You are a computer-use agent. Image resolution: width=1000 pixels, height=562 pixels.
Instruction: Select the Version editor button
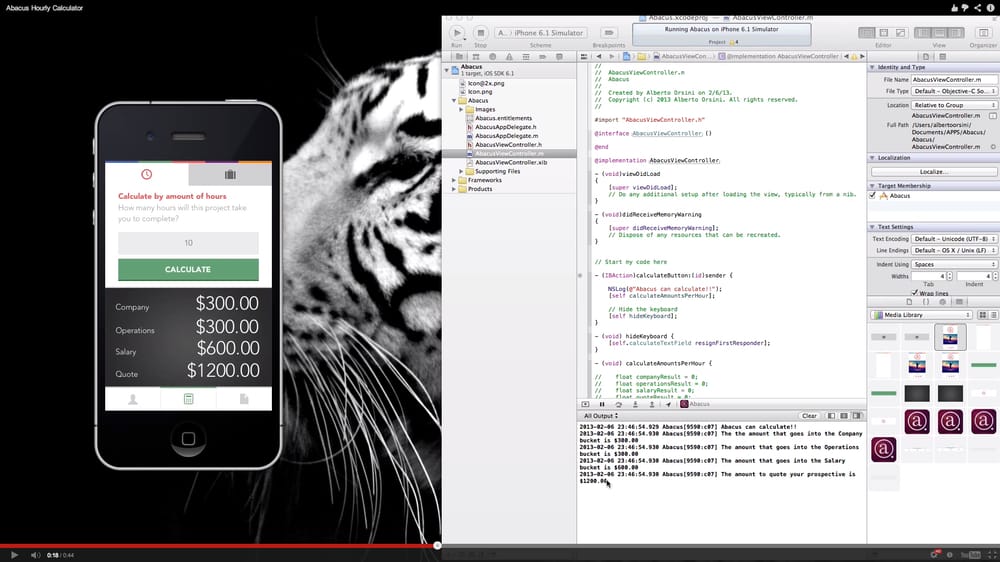[x=901, y=33]
